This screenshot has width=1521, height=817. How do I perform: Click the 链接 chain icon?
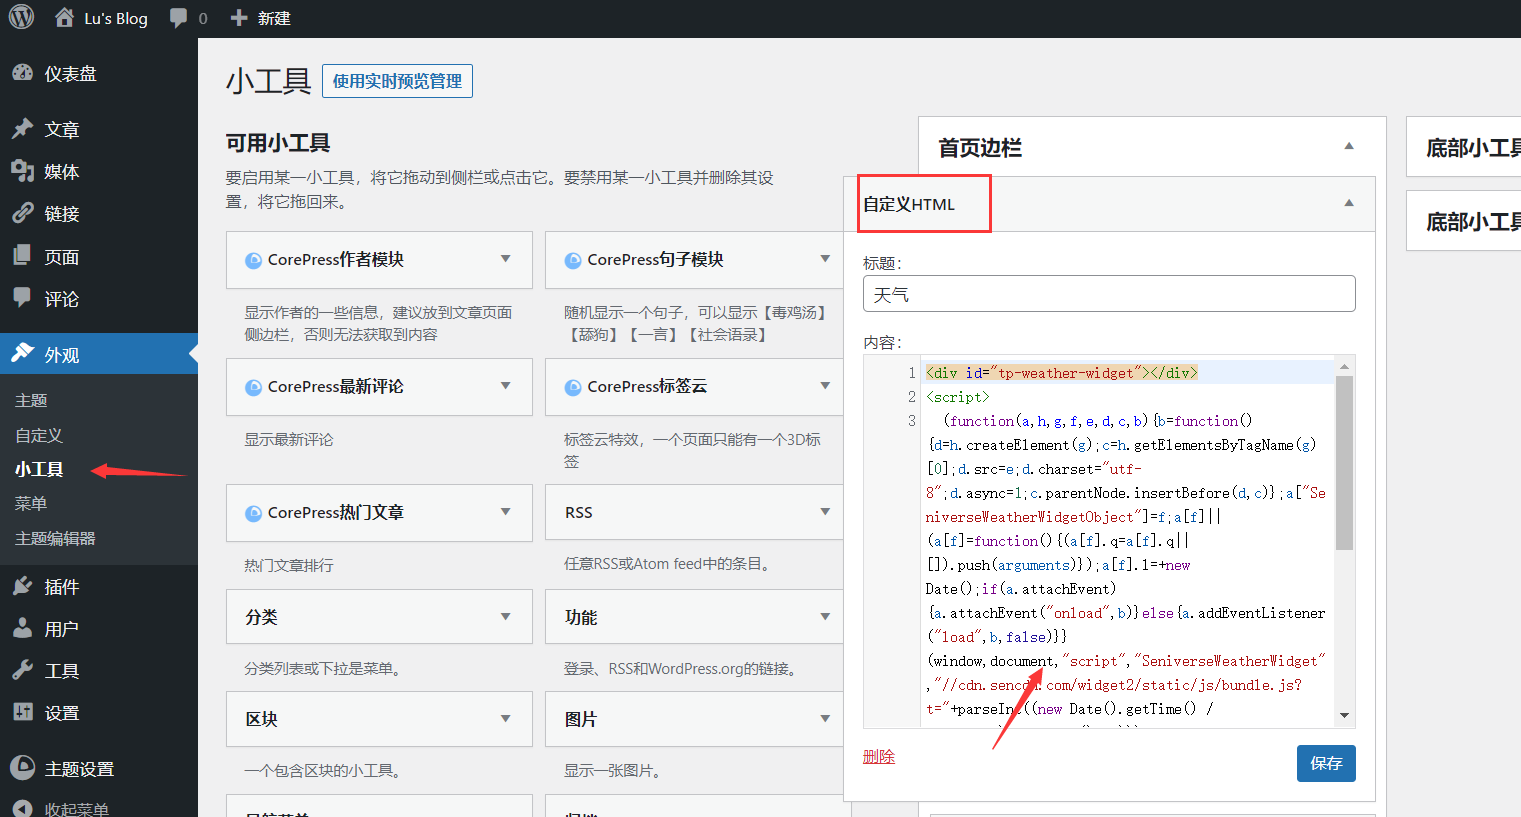(x=22, y=213)
